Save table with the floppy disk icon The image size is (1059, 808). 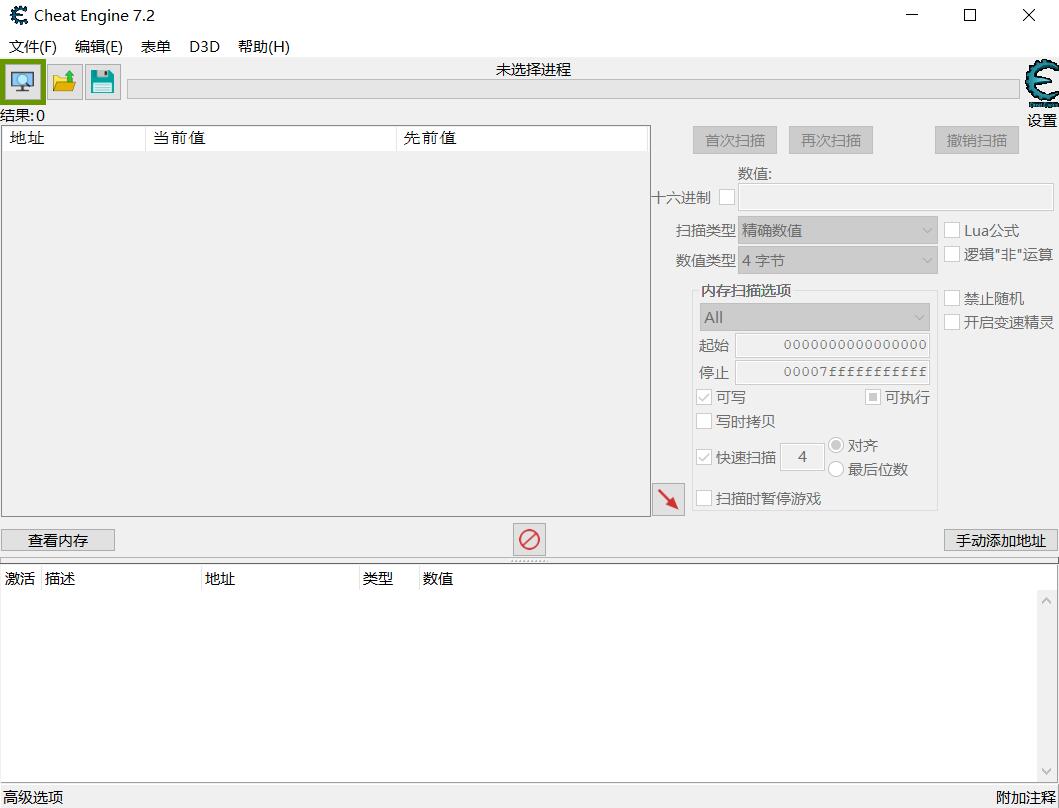tap(103, 82)
